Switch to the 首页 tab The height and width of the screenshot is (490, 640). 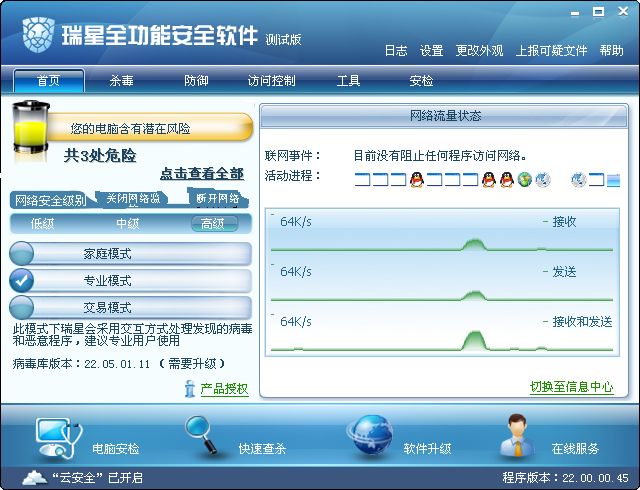tap(49, 80)
